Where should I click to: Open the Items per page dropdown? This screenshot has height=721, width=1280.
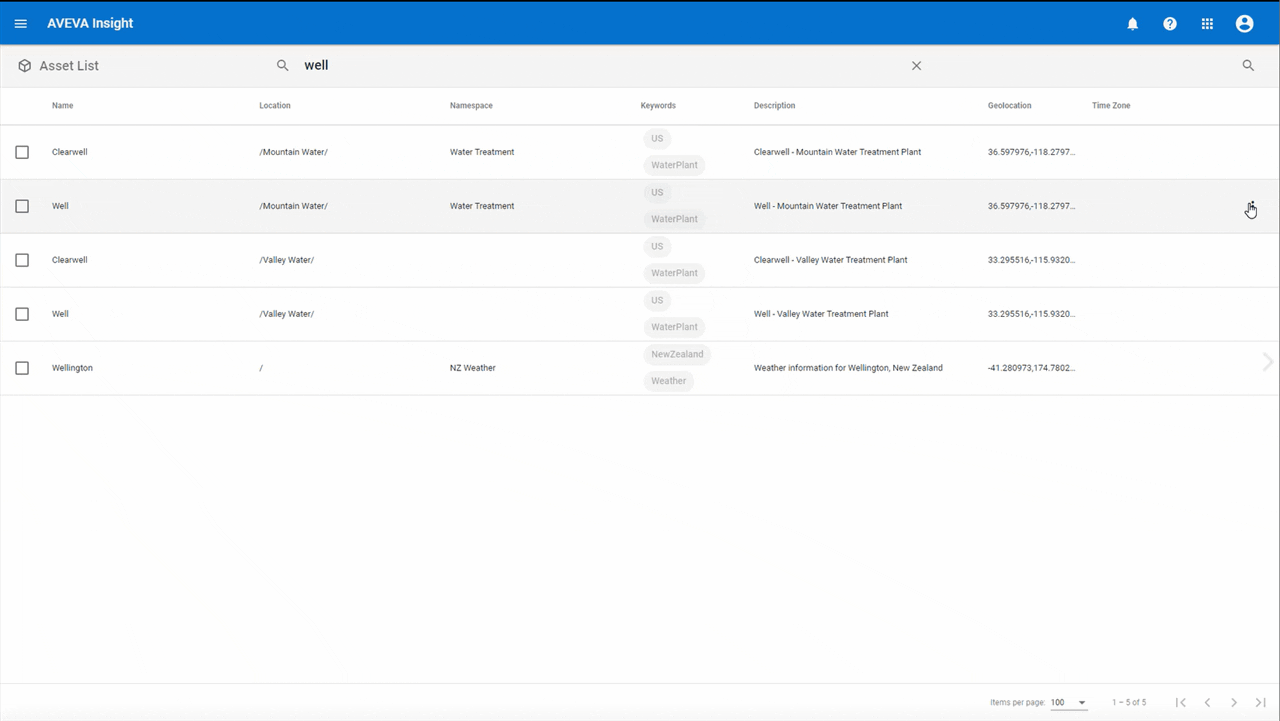(1068, 703)
